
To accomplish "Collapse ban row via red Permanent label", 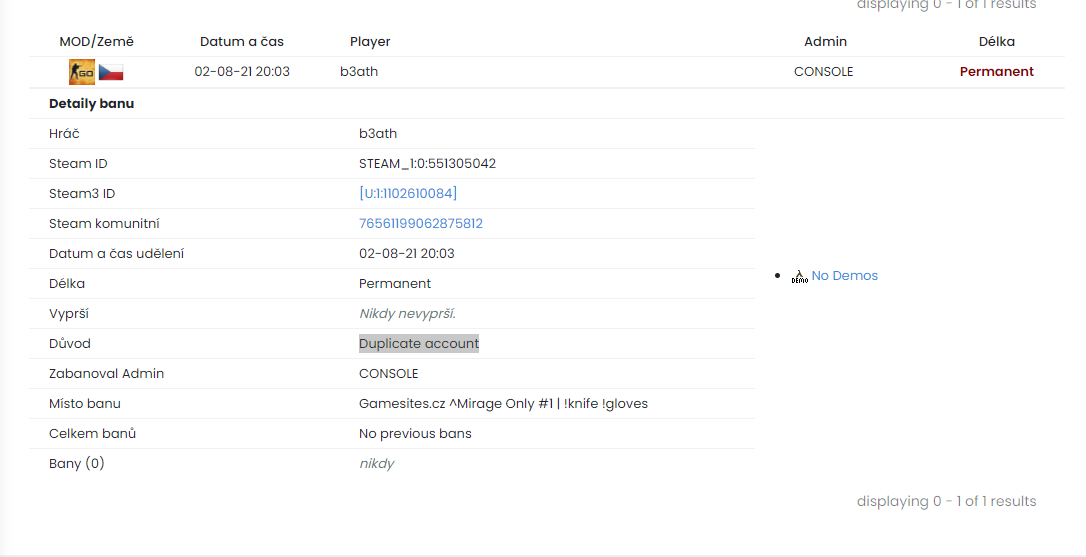I will [996, 71].
